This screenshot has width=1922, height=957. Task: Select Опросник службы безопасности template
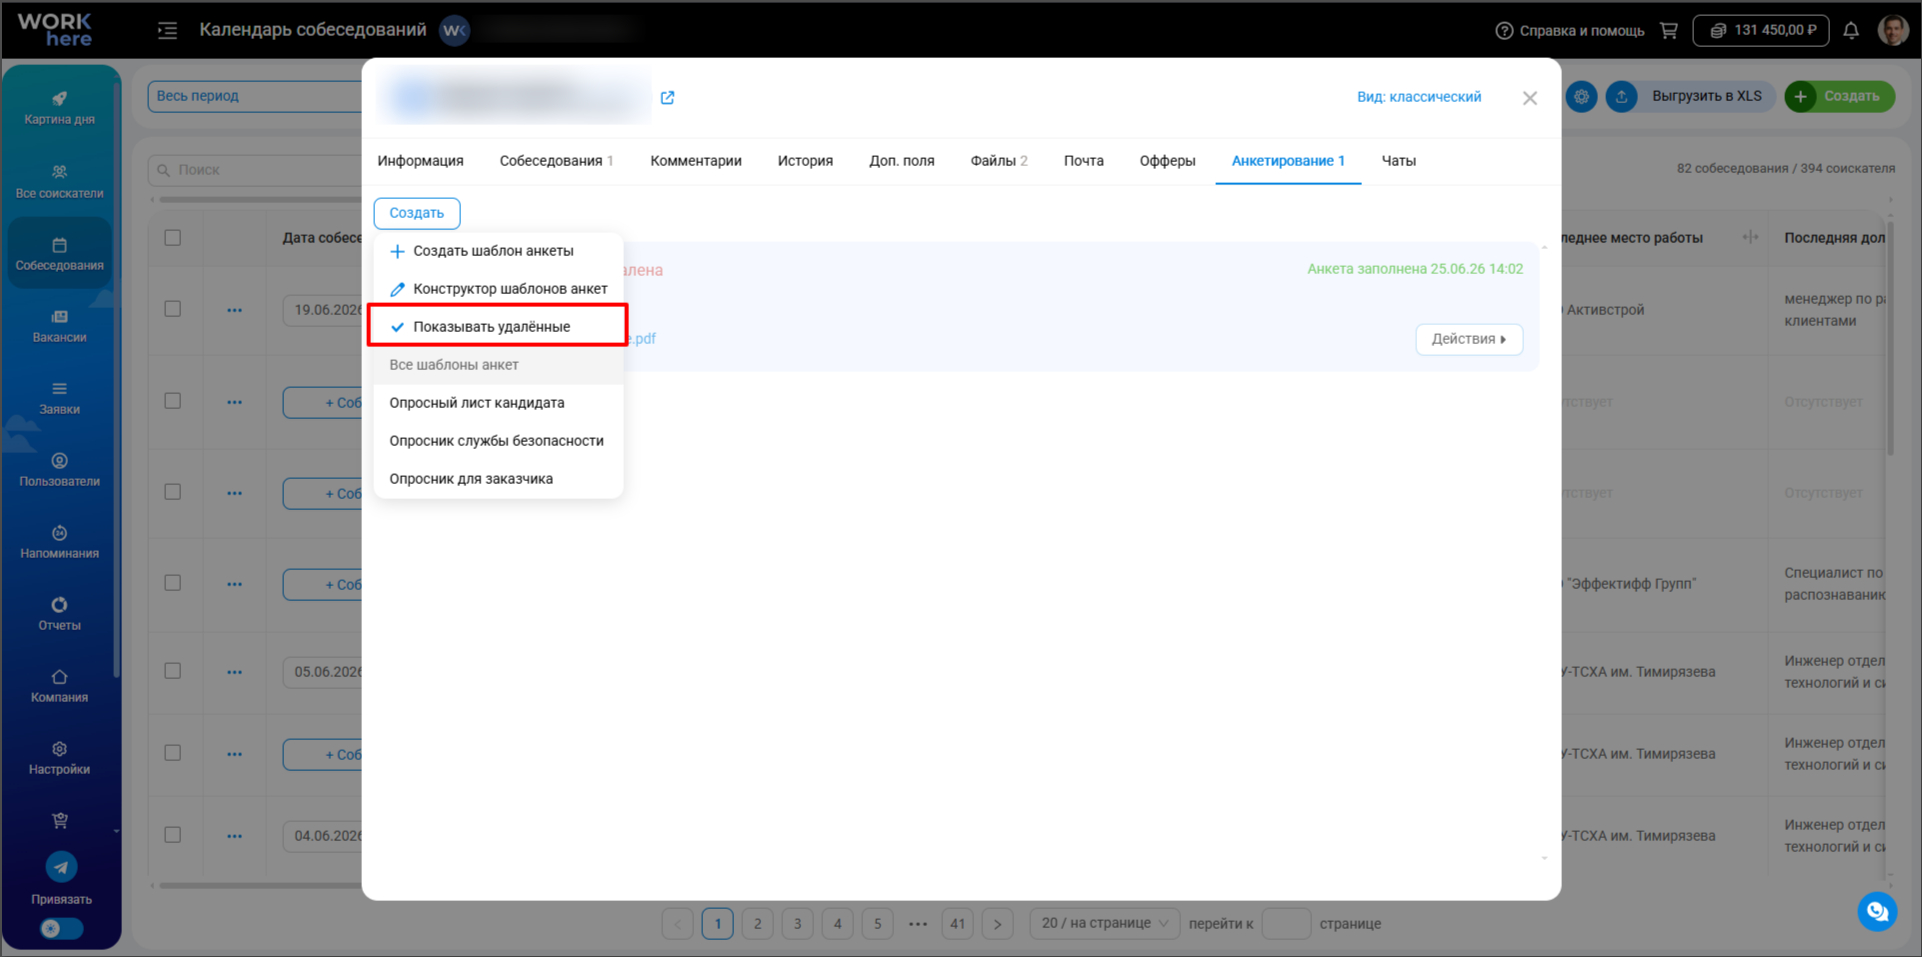coord(498,441)
